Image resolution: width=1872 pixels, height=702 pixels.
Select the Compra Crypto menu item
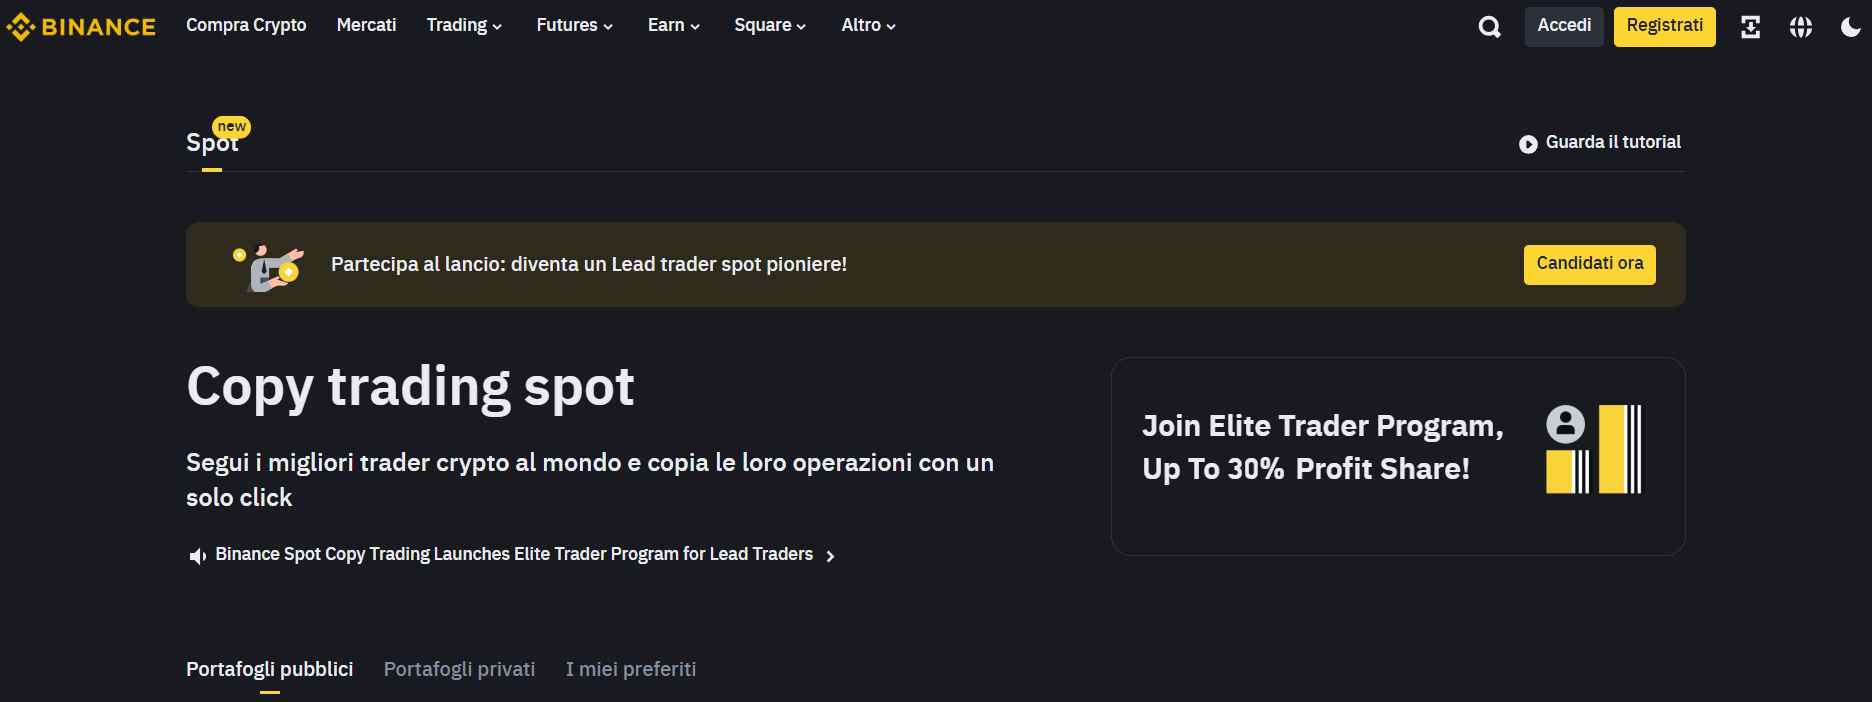click(246, 25)
